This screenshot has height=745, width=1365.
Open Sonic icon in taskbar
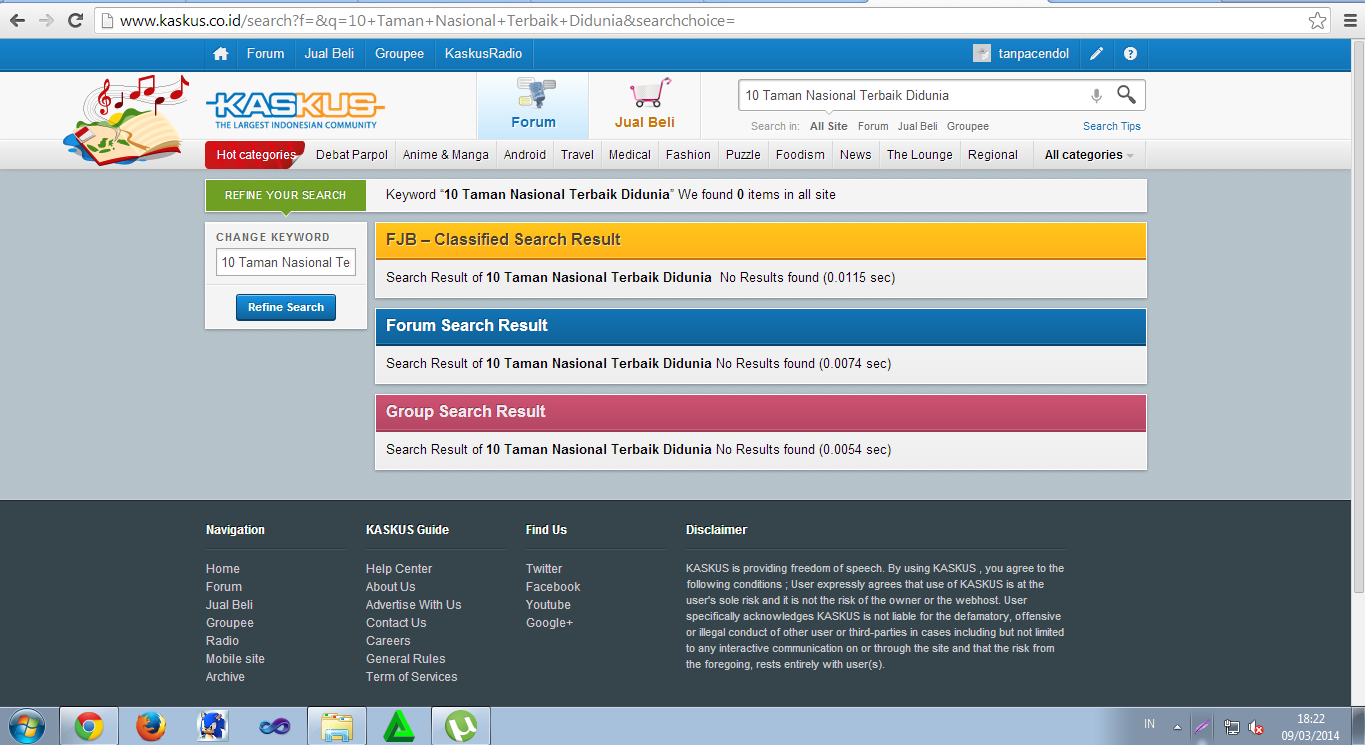click(213, 726)
